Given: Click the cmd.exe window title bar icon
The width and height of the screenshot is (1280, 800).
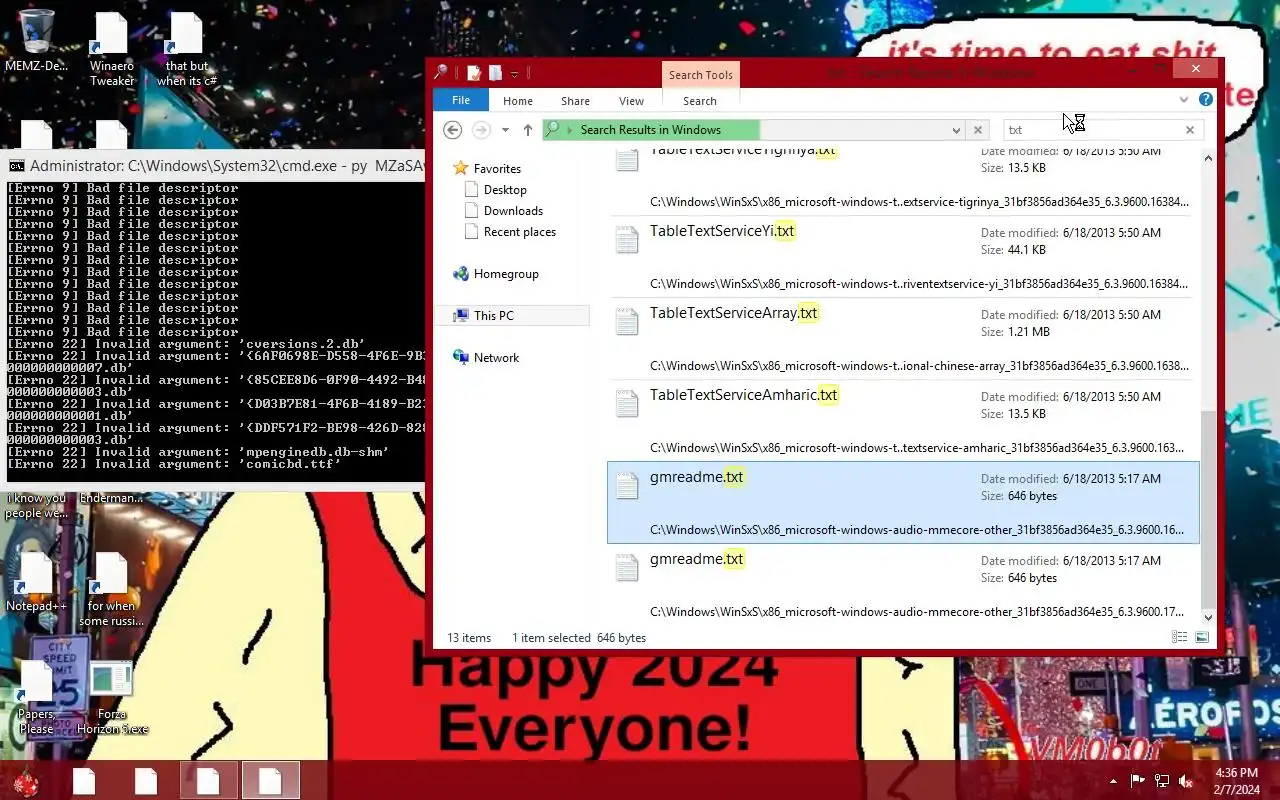Looking at the screenshot, I should 17,166.
